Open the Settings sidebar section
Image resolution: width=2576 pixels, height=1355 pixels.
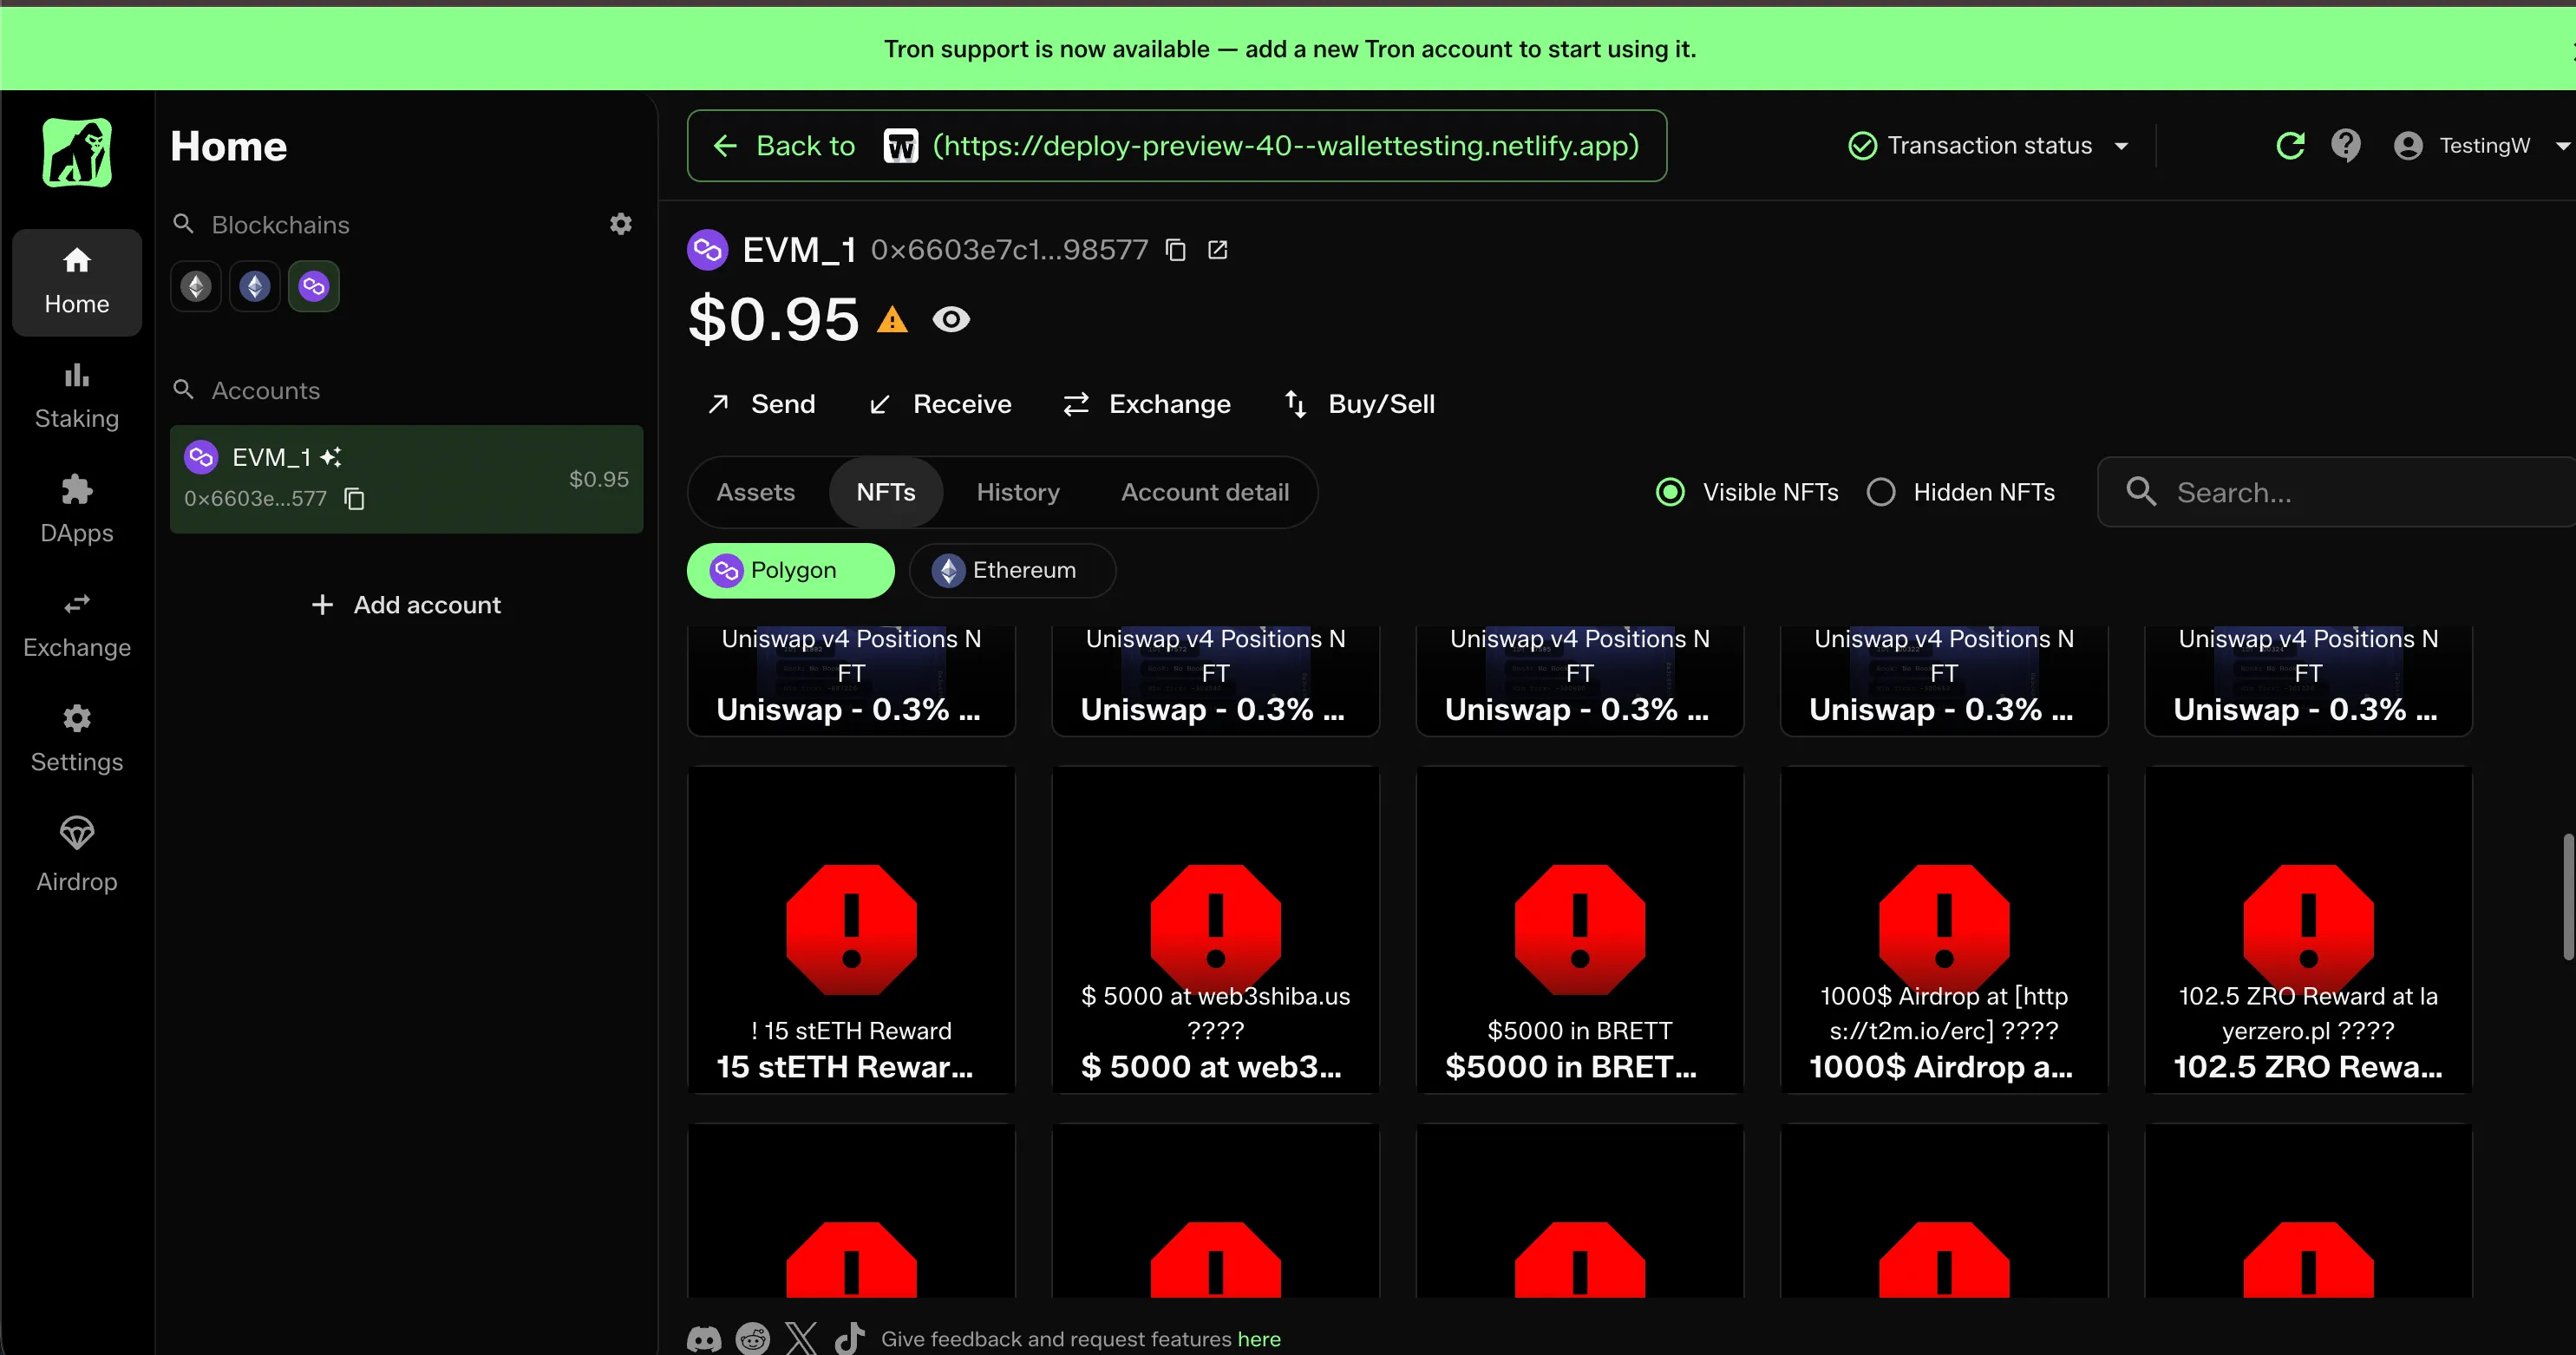point(77,740)
